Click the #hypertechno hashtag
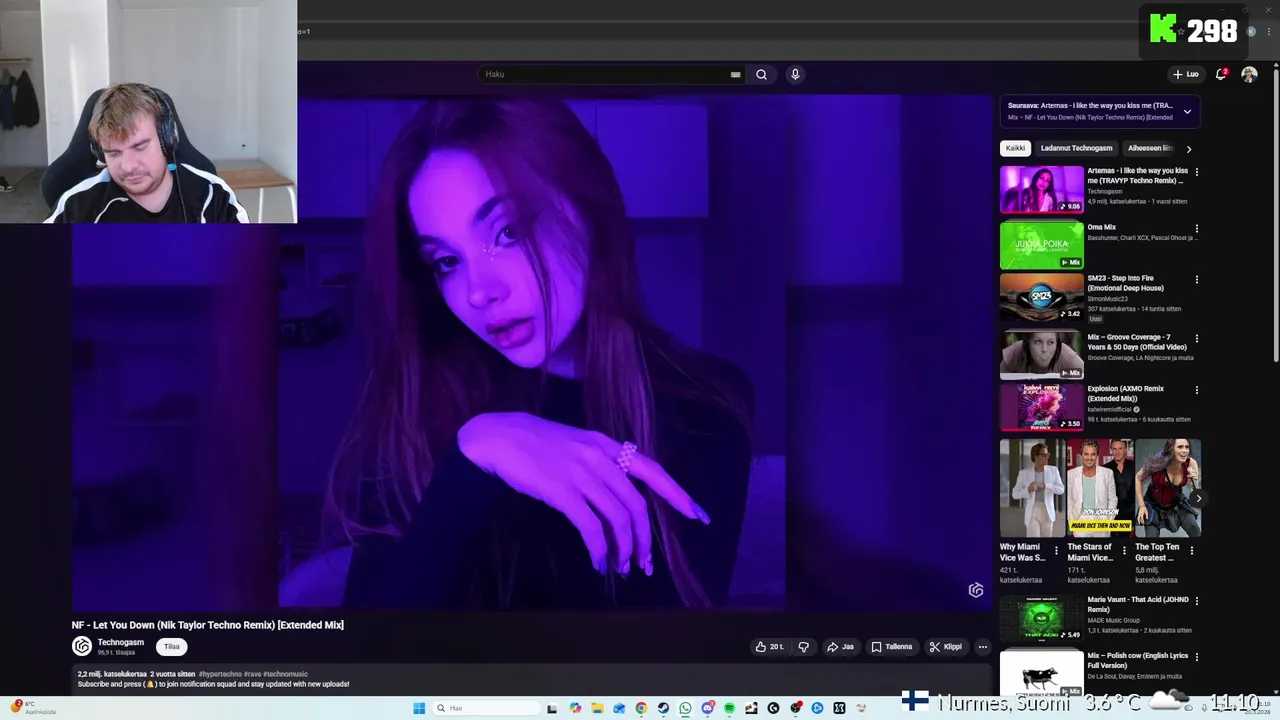1280x720 pixels. click(x=220, y=674)
